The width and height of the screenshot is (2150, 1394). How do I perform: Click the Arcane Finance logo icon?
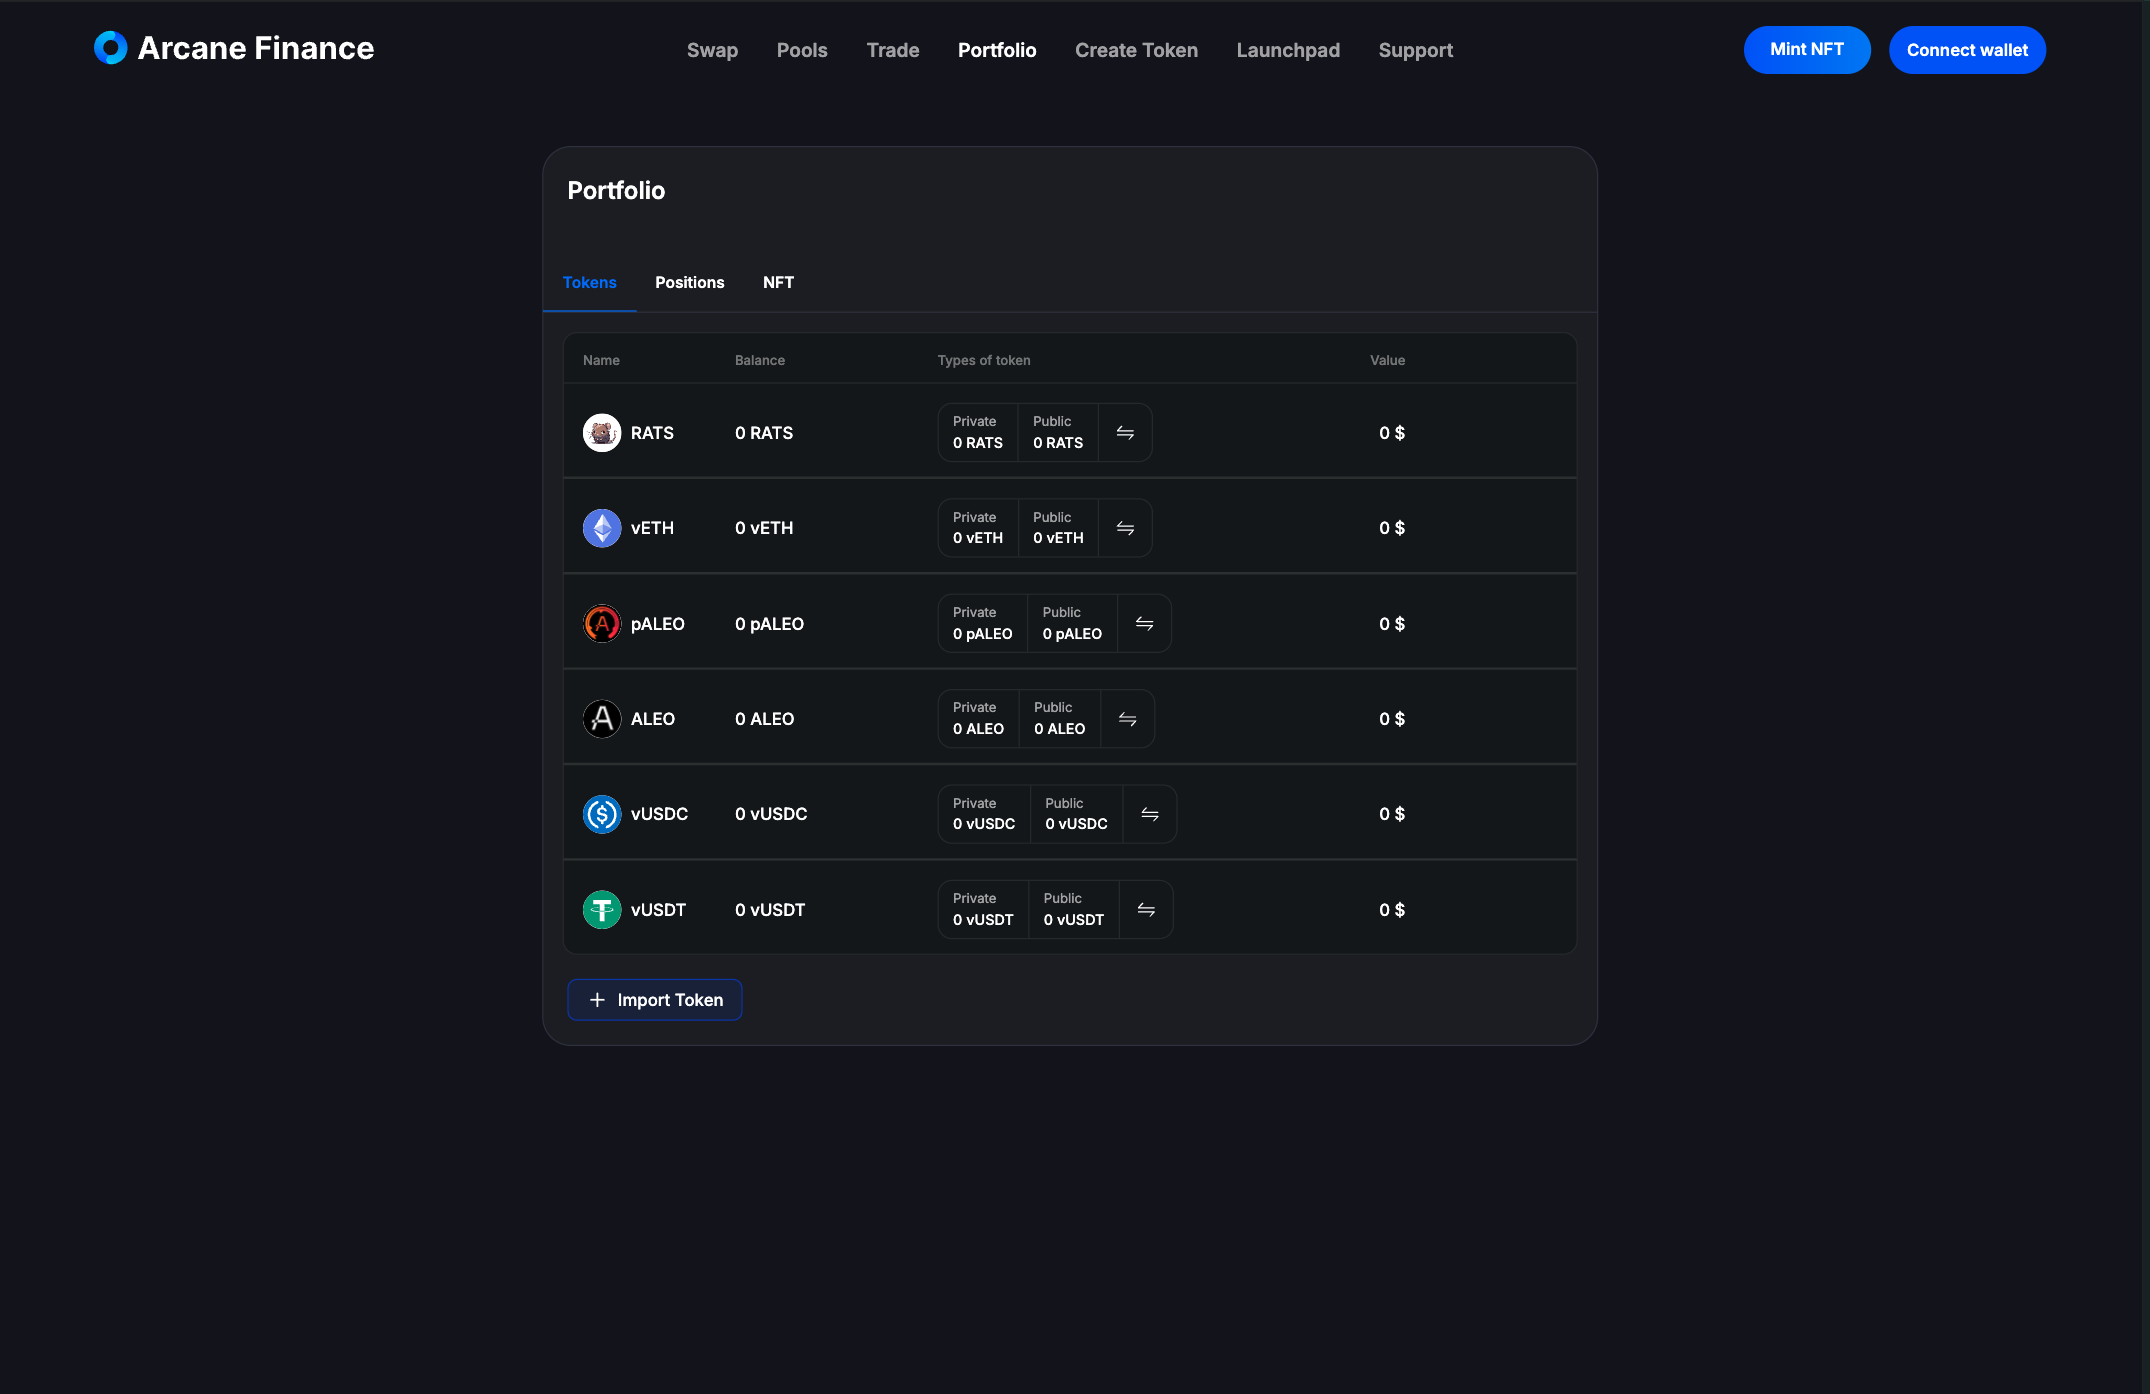[110, 48]
